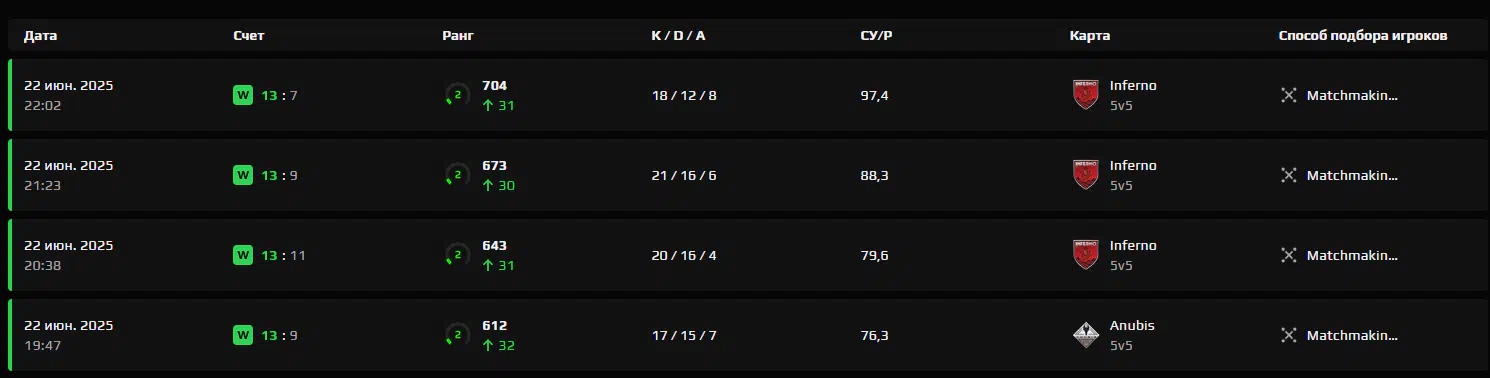The height and width of the screenshot is (378, 1490).
Task: Click green W win badge of 19:47 match
Action: point(243,335)
